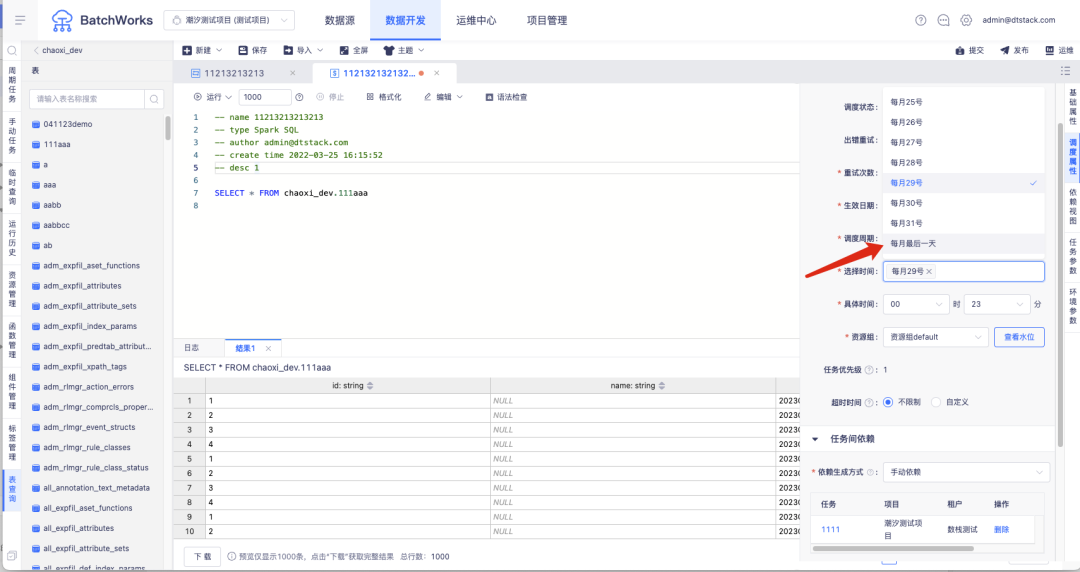Click the Save icon in toolbar
Viewport: 1080px width, 572px height.
(243, 50)
